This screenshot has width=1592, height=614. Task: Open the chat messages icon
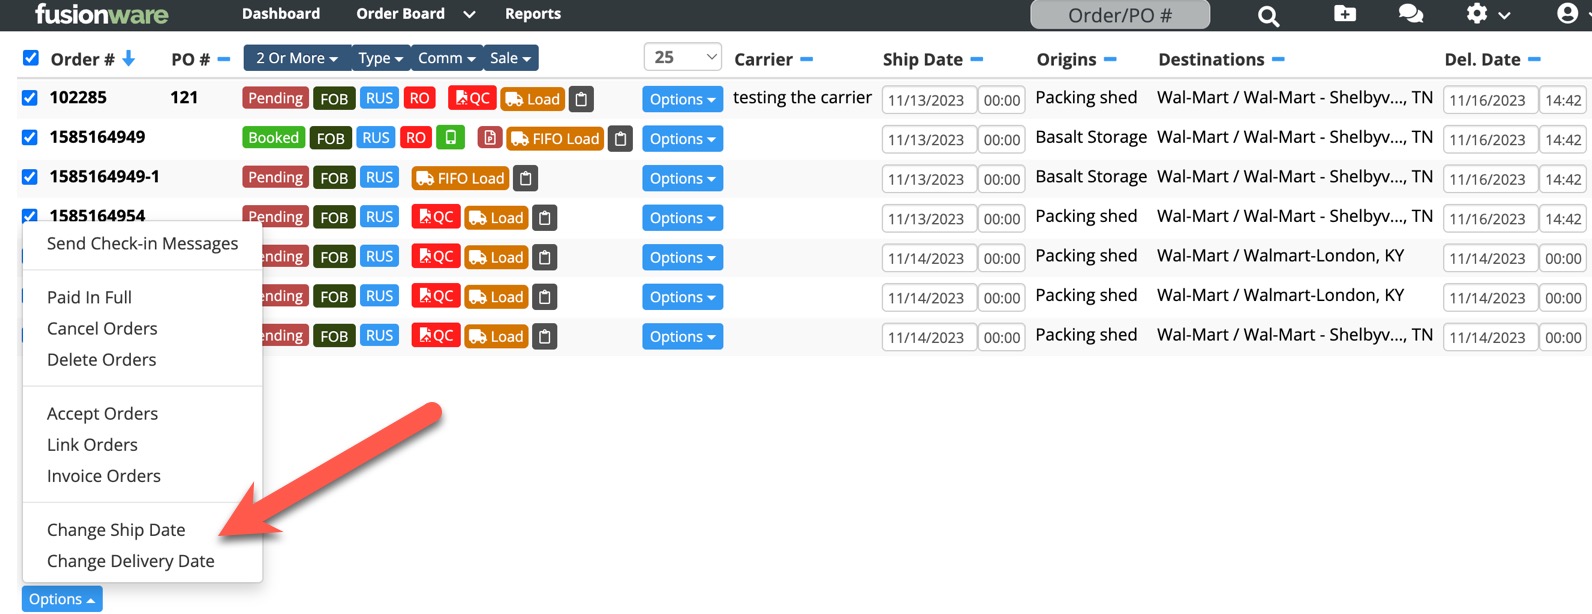[x=1410, y=13]
